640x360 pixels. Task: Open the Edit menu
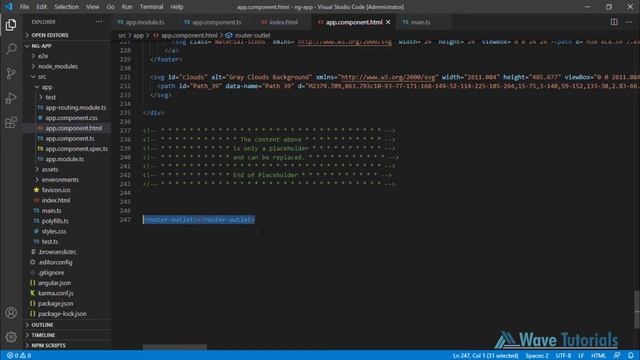tap(41, 7)
